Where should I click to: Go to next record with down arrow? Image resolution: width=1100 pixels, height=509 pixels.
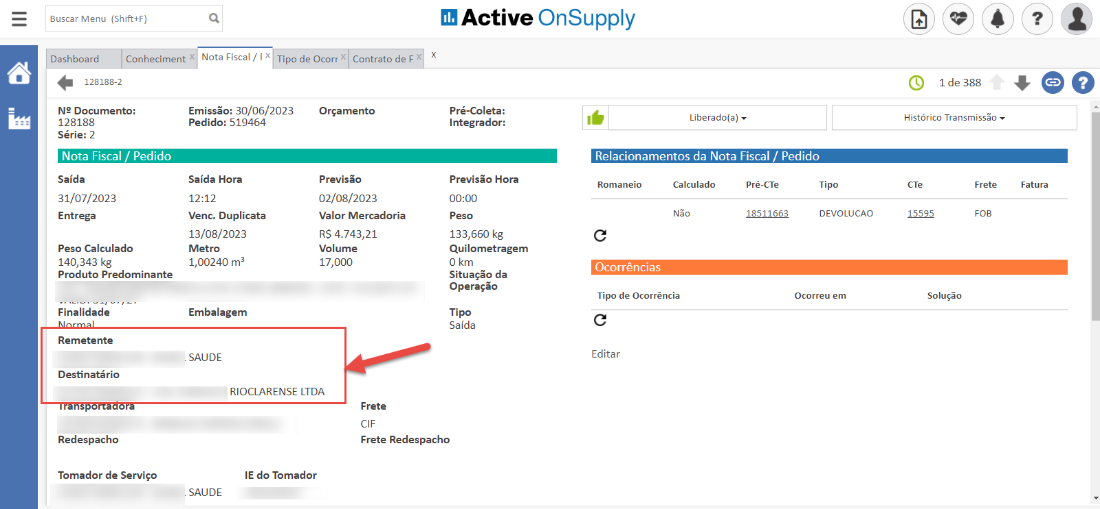[x=1022, y=83]
